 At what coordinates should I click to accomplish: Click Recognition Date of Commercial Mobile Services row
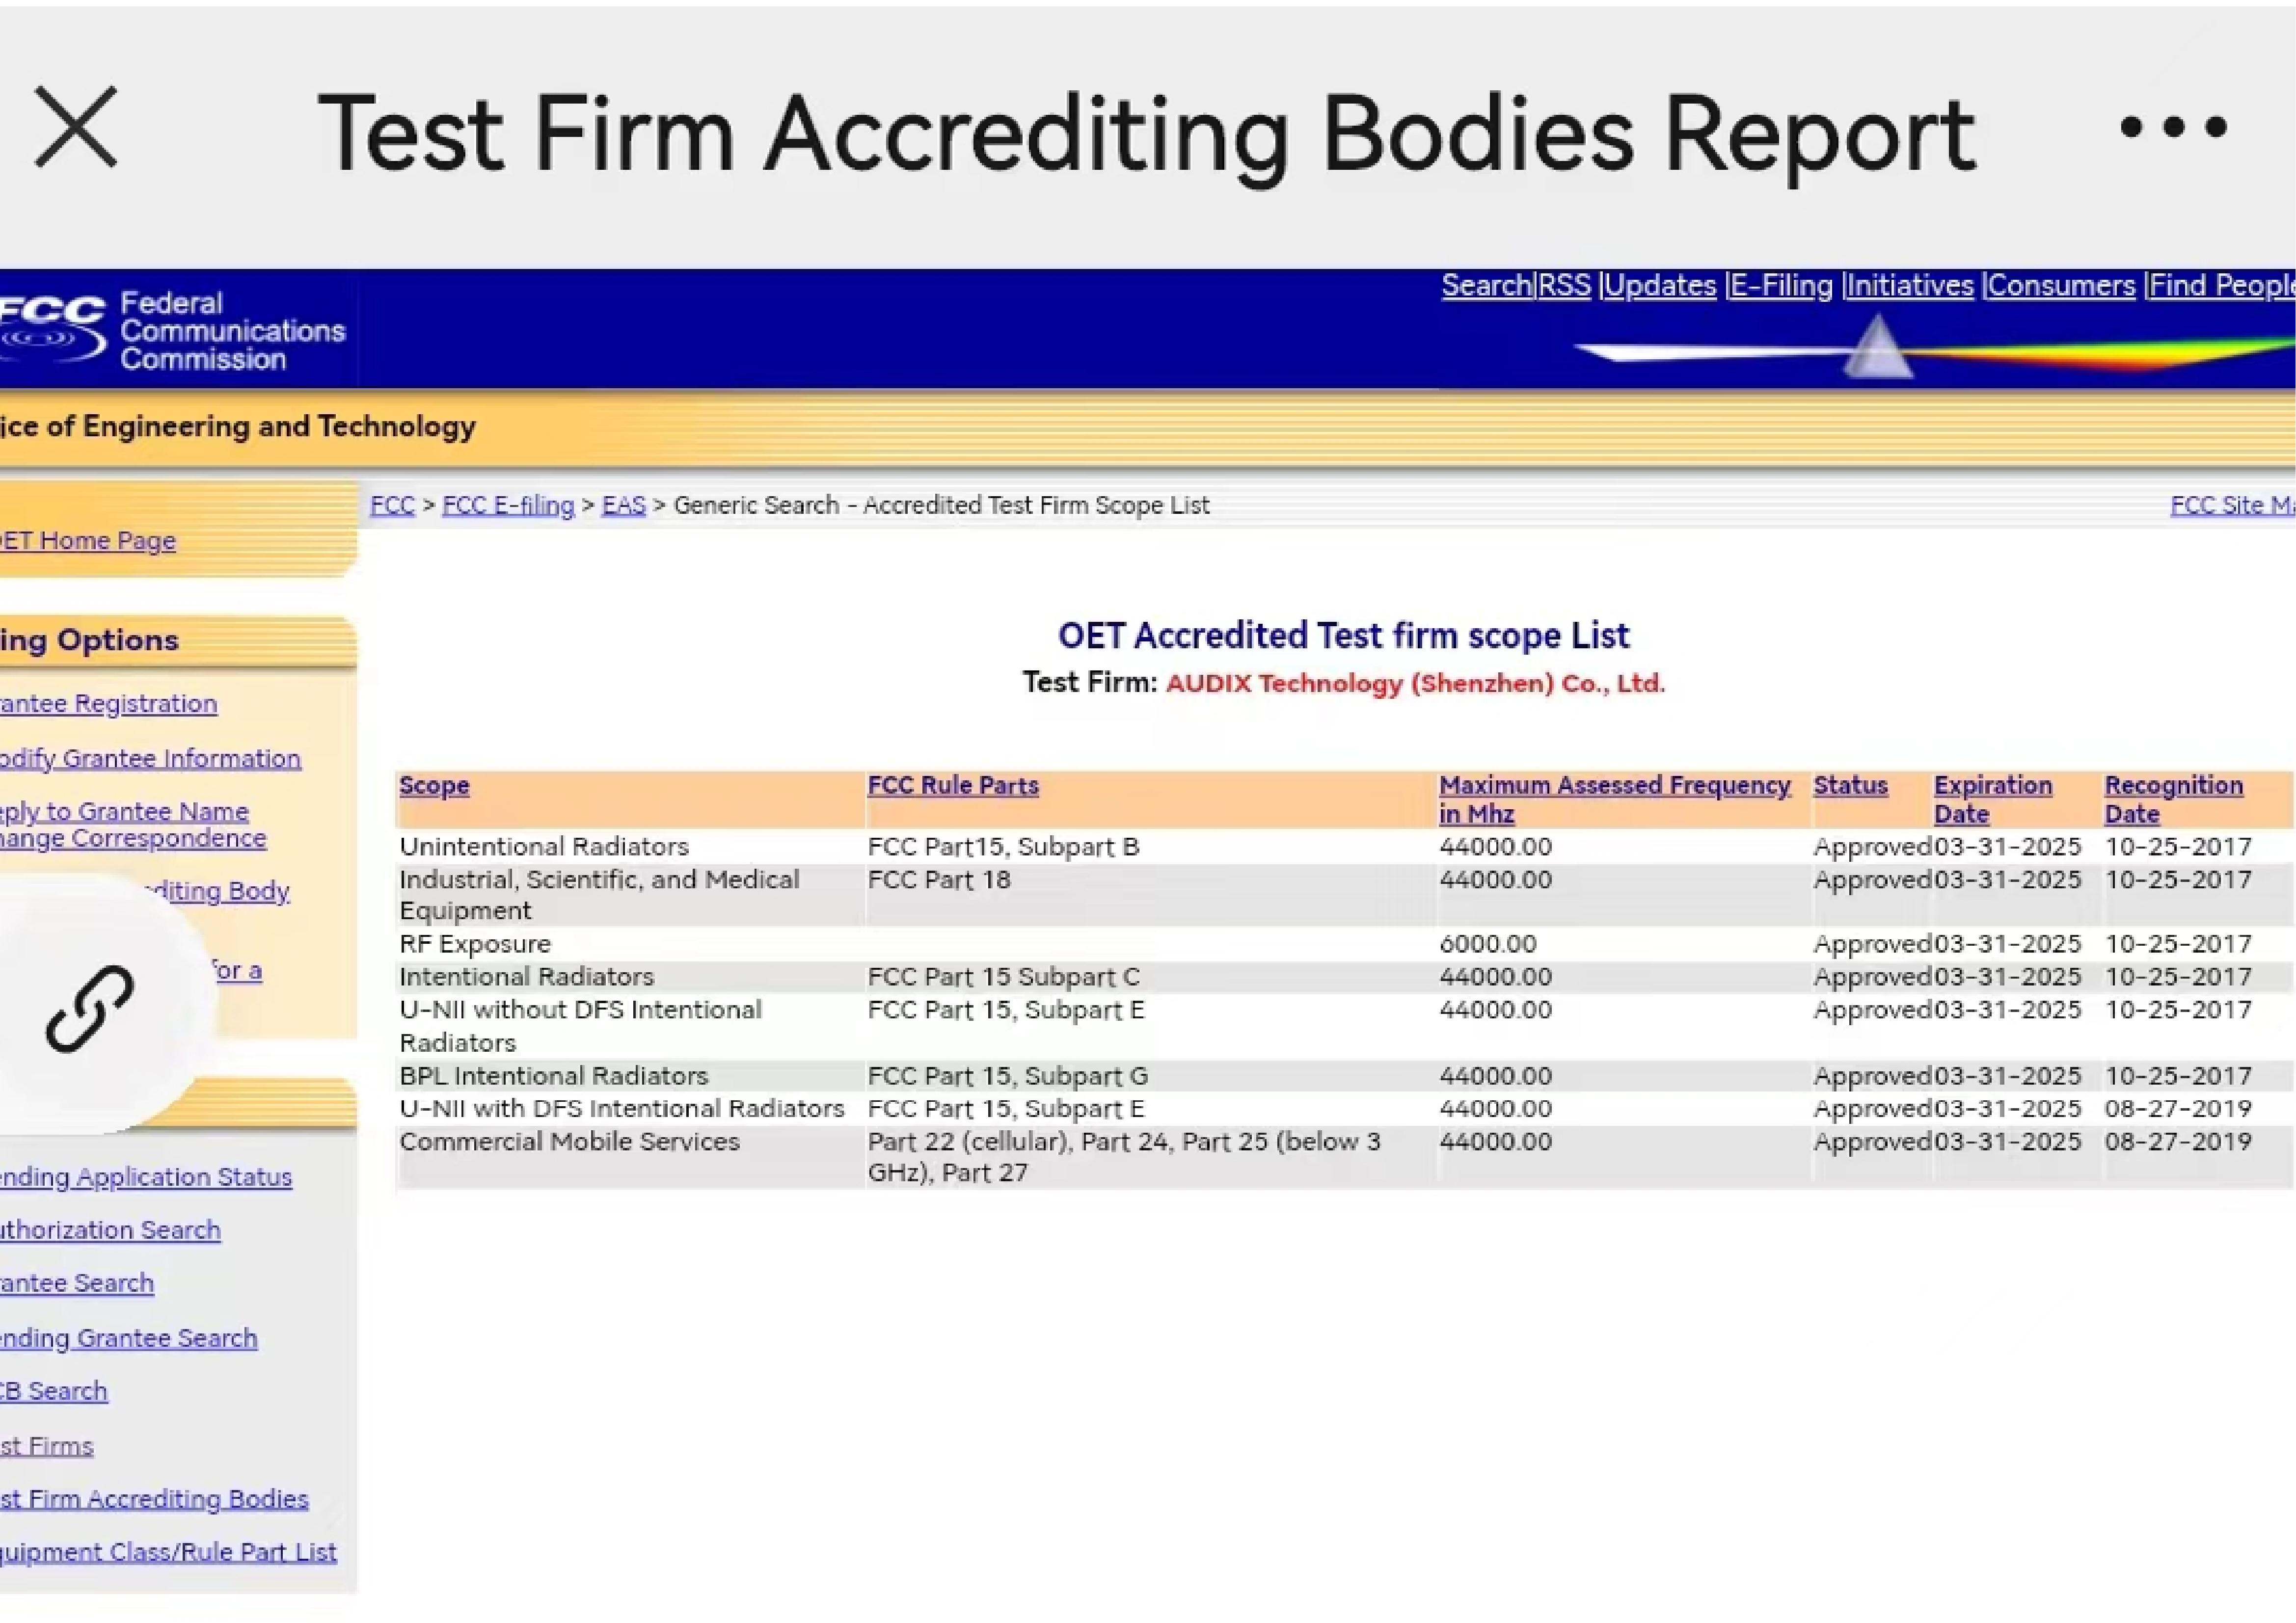2178,1142
